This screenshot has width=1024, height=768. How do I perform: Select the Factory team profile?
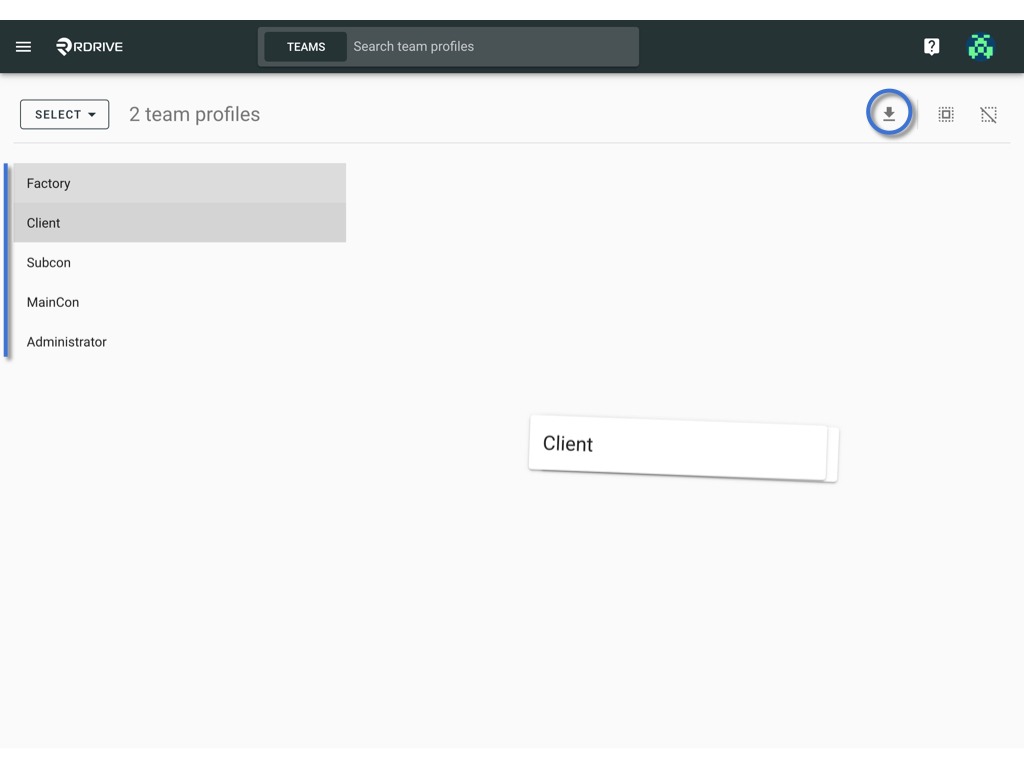coord(180,183)
